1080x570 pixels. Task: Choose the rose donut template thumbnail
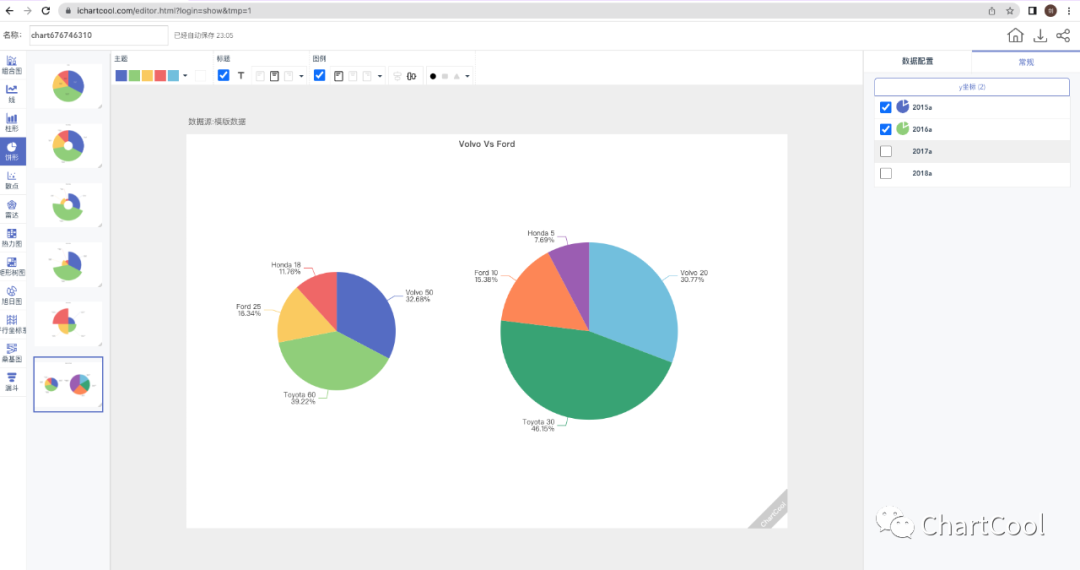click(68, 205)
